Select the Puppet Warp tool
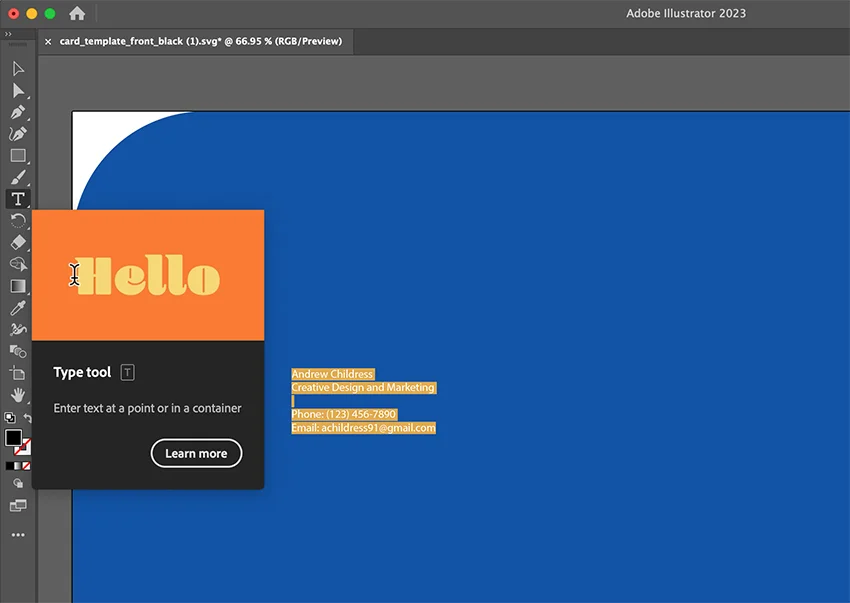The image size is (850, 603). (x=18, y=330)
